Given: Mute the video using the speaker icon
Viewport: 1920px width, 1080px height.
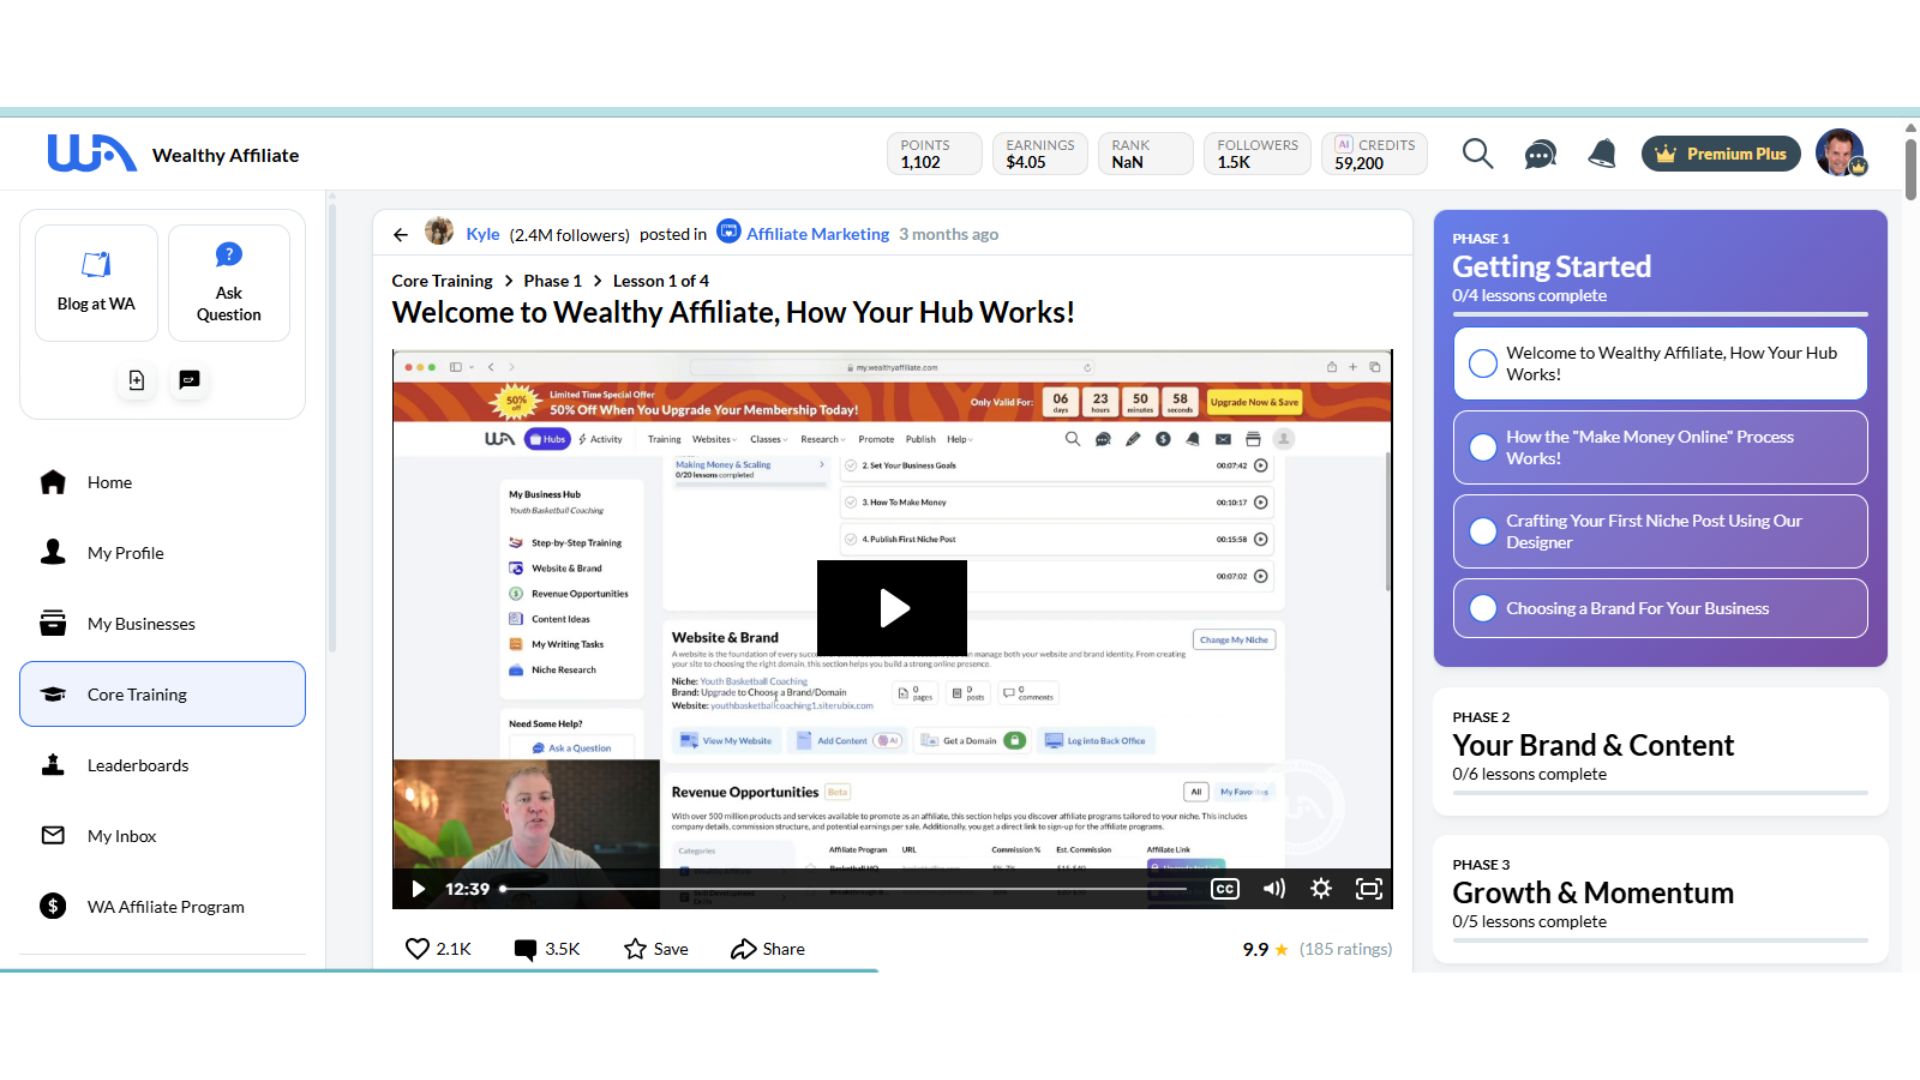Looking at the screenshot, I should click(1273, 889).
